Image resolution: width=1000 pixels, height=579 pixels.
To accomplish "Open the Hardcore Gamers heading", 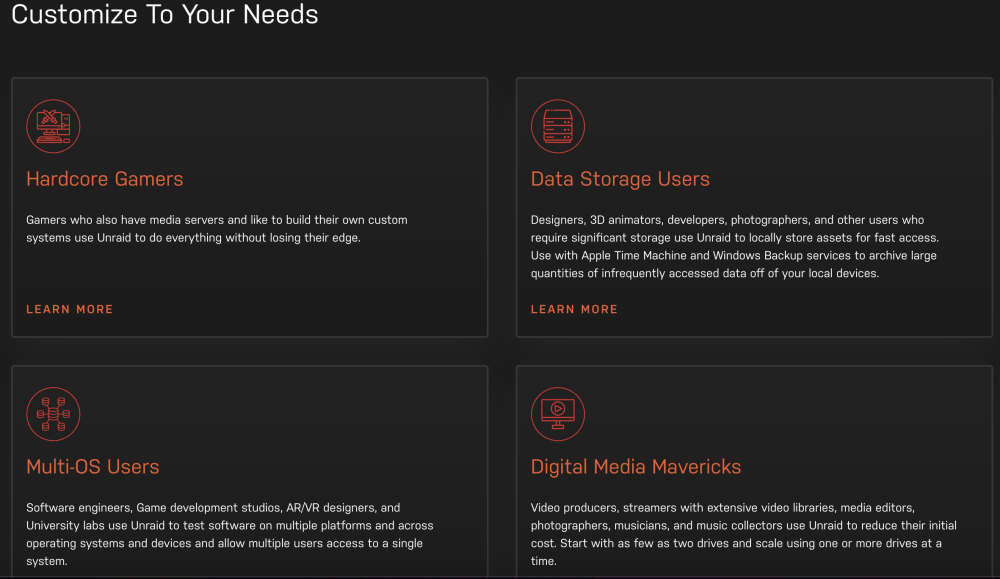I will tap(105, 179).
